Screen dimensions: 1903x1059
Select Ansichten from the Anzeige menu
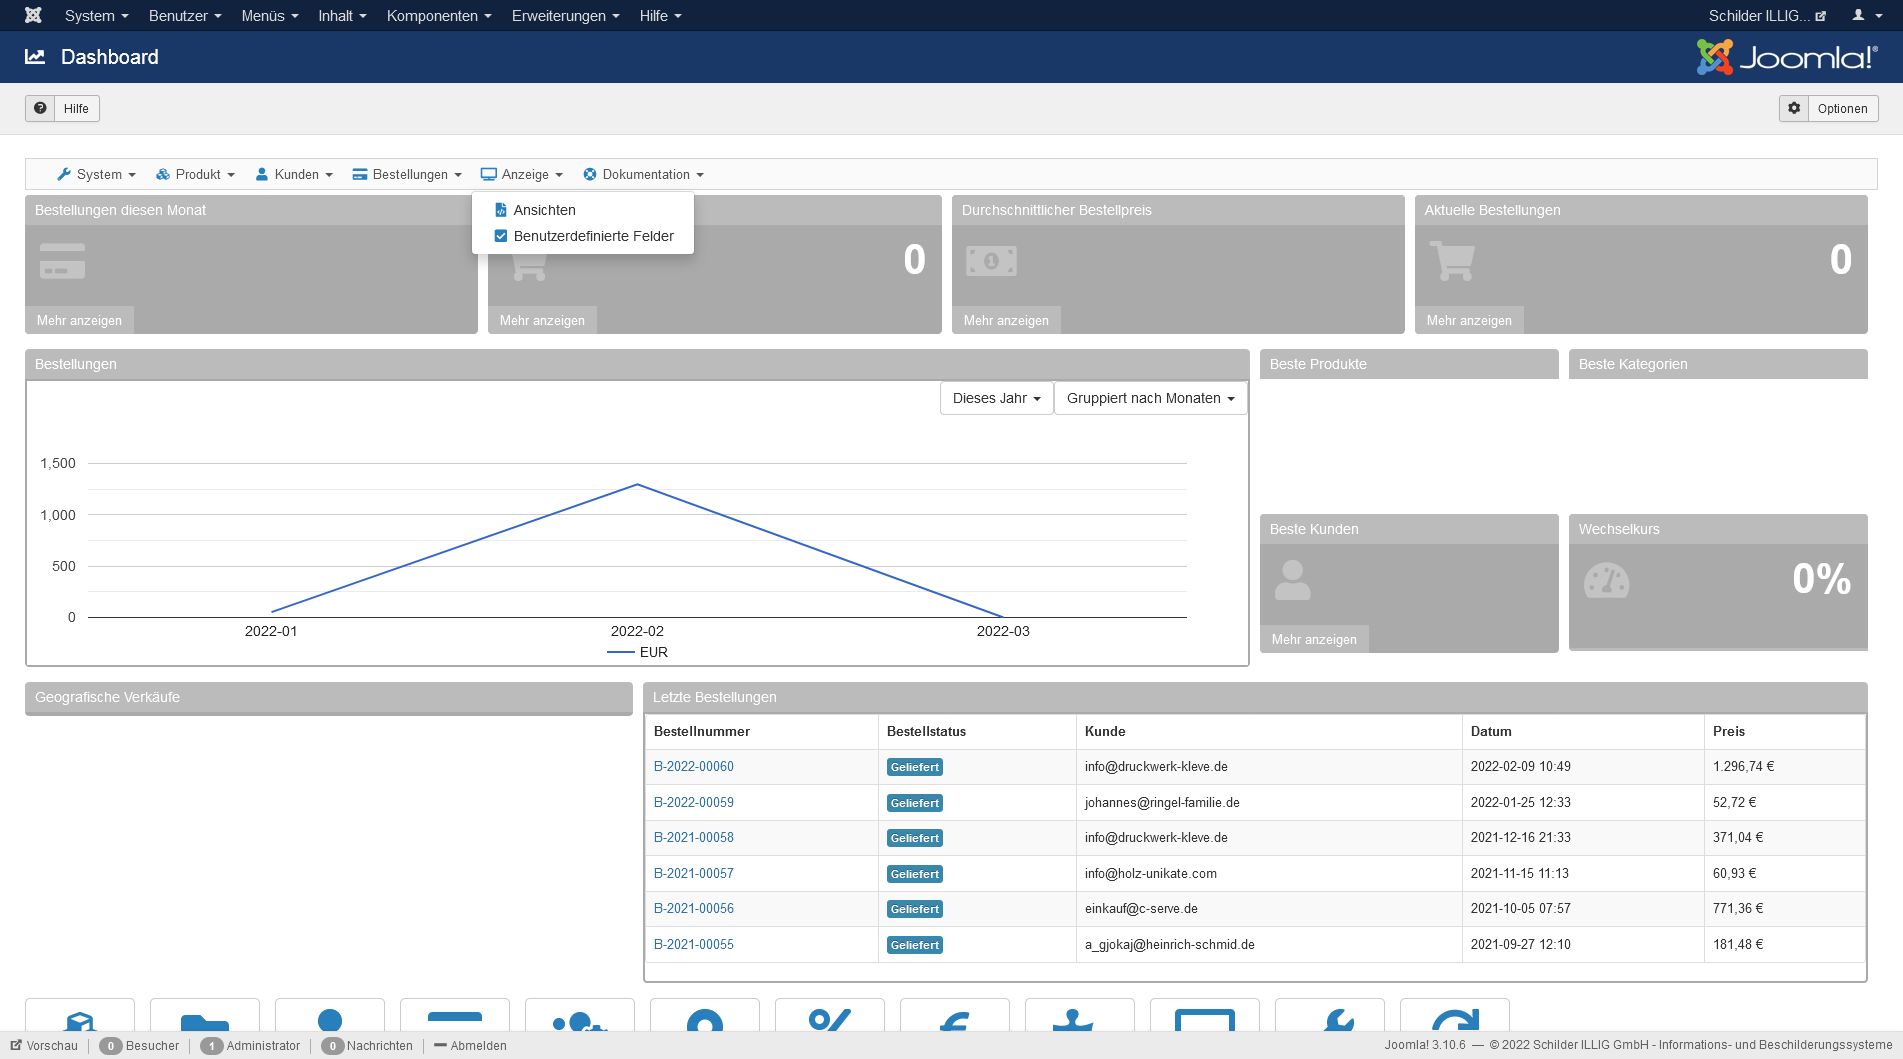[x=544, y=210]
